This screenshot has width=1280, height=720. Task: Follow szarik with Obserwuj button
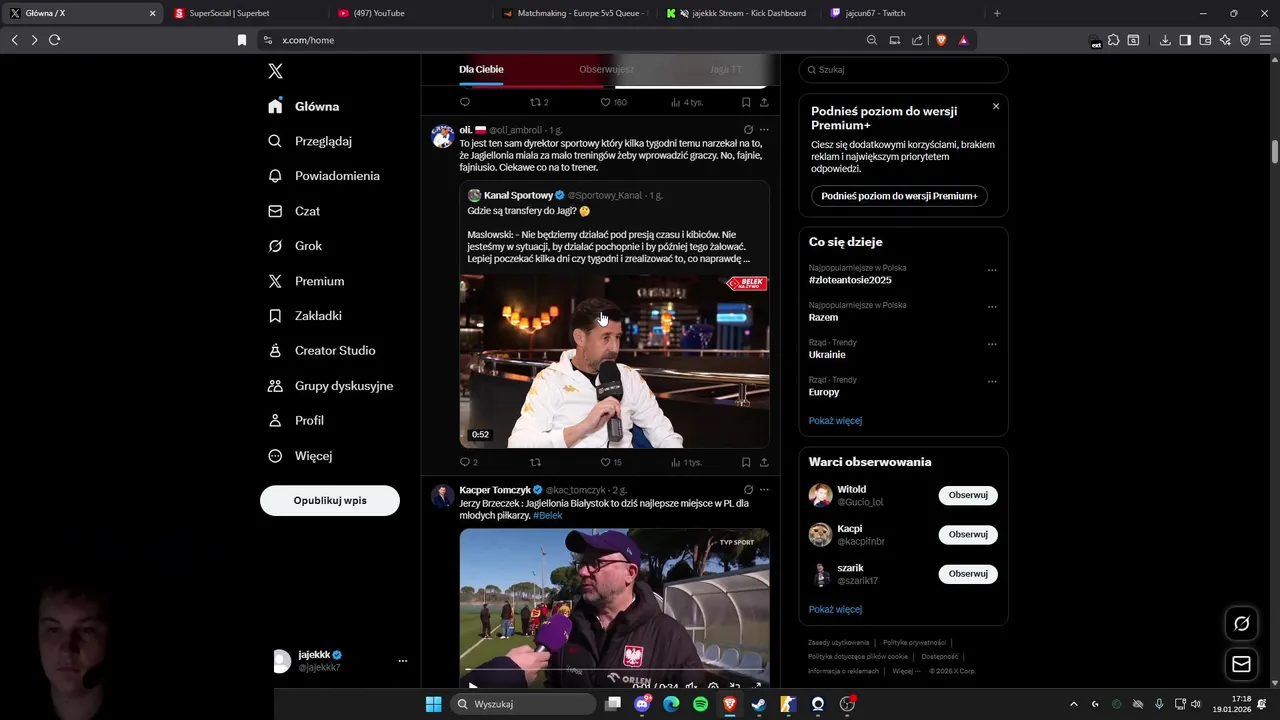click(968, 574)
